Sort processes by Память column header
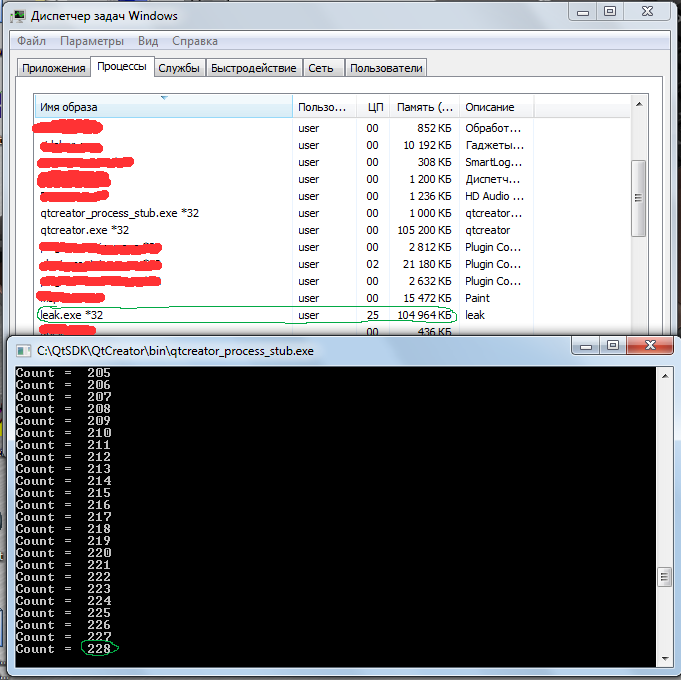 [x=422, y=107]
